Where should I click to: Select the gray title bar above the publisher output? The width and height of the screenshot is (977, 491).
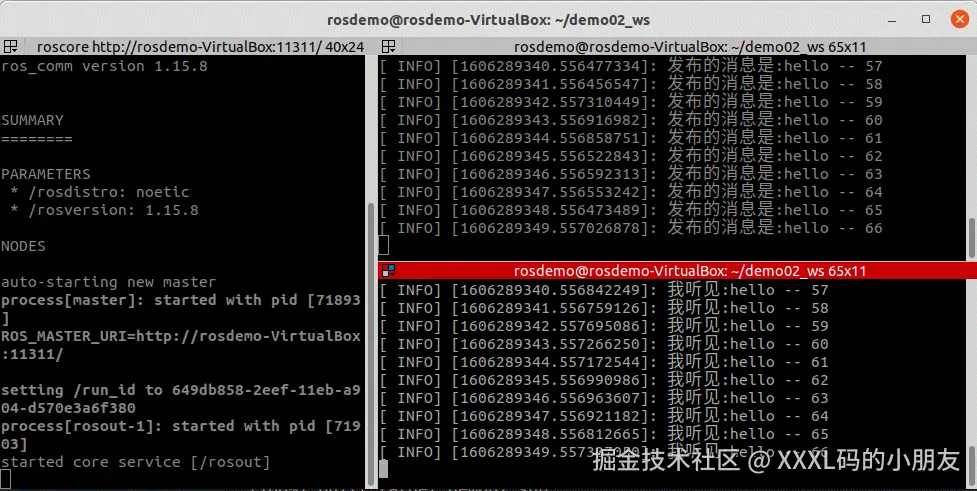[x=677, y=47]
